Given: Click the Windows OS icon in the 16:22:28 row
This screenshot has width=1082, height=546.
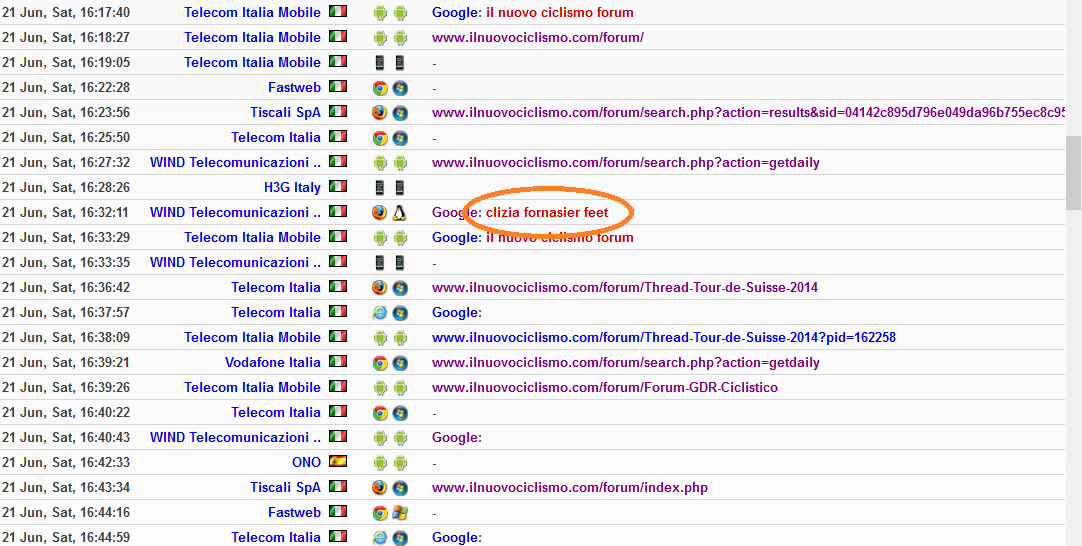Looking at the screenshot, I should [x=400, y=88].
